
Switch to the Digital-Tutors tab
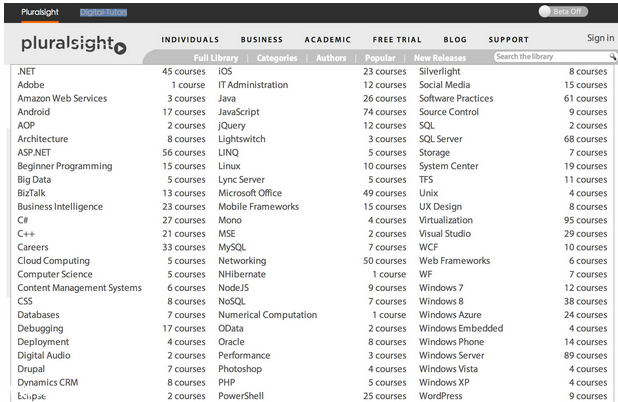coord(104,12)
